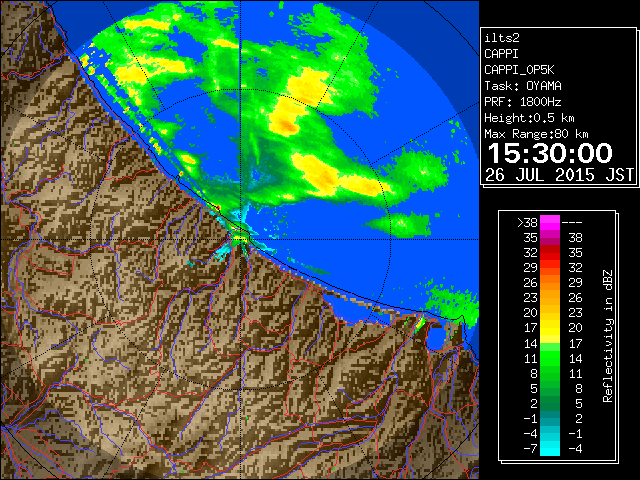The height and width of the screenshot is (480, 640).
Task: Pick the red swatch beside legend value 32
Action: tap(550, 253)
